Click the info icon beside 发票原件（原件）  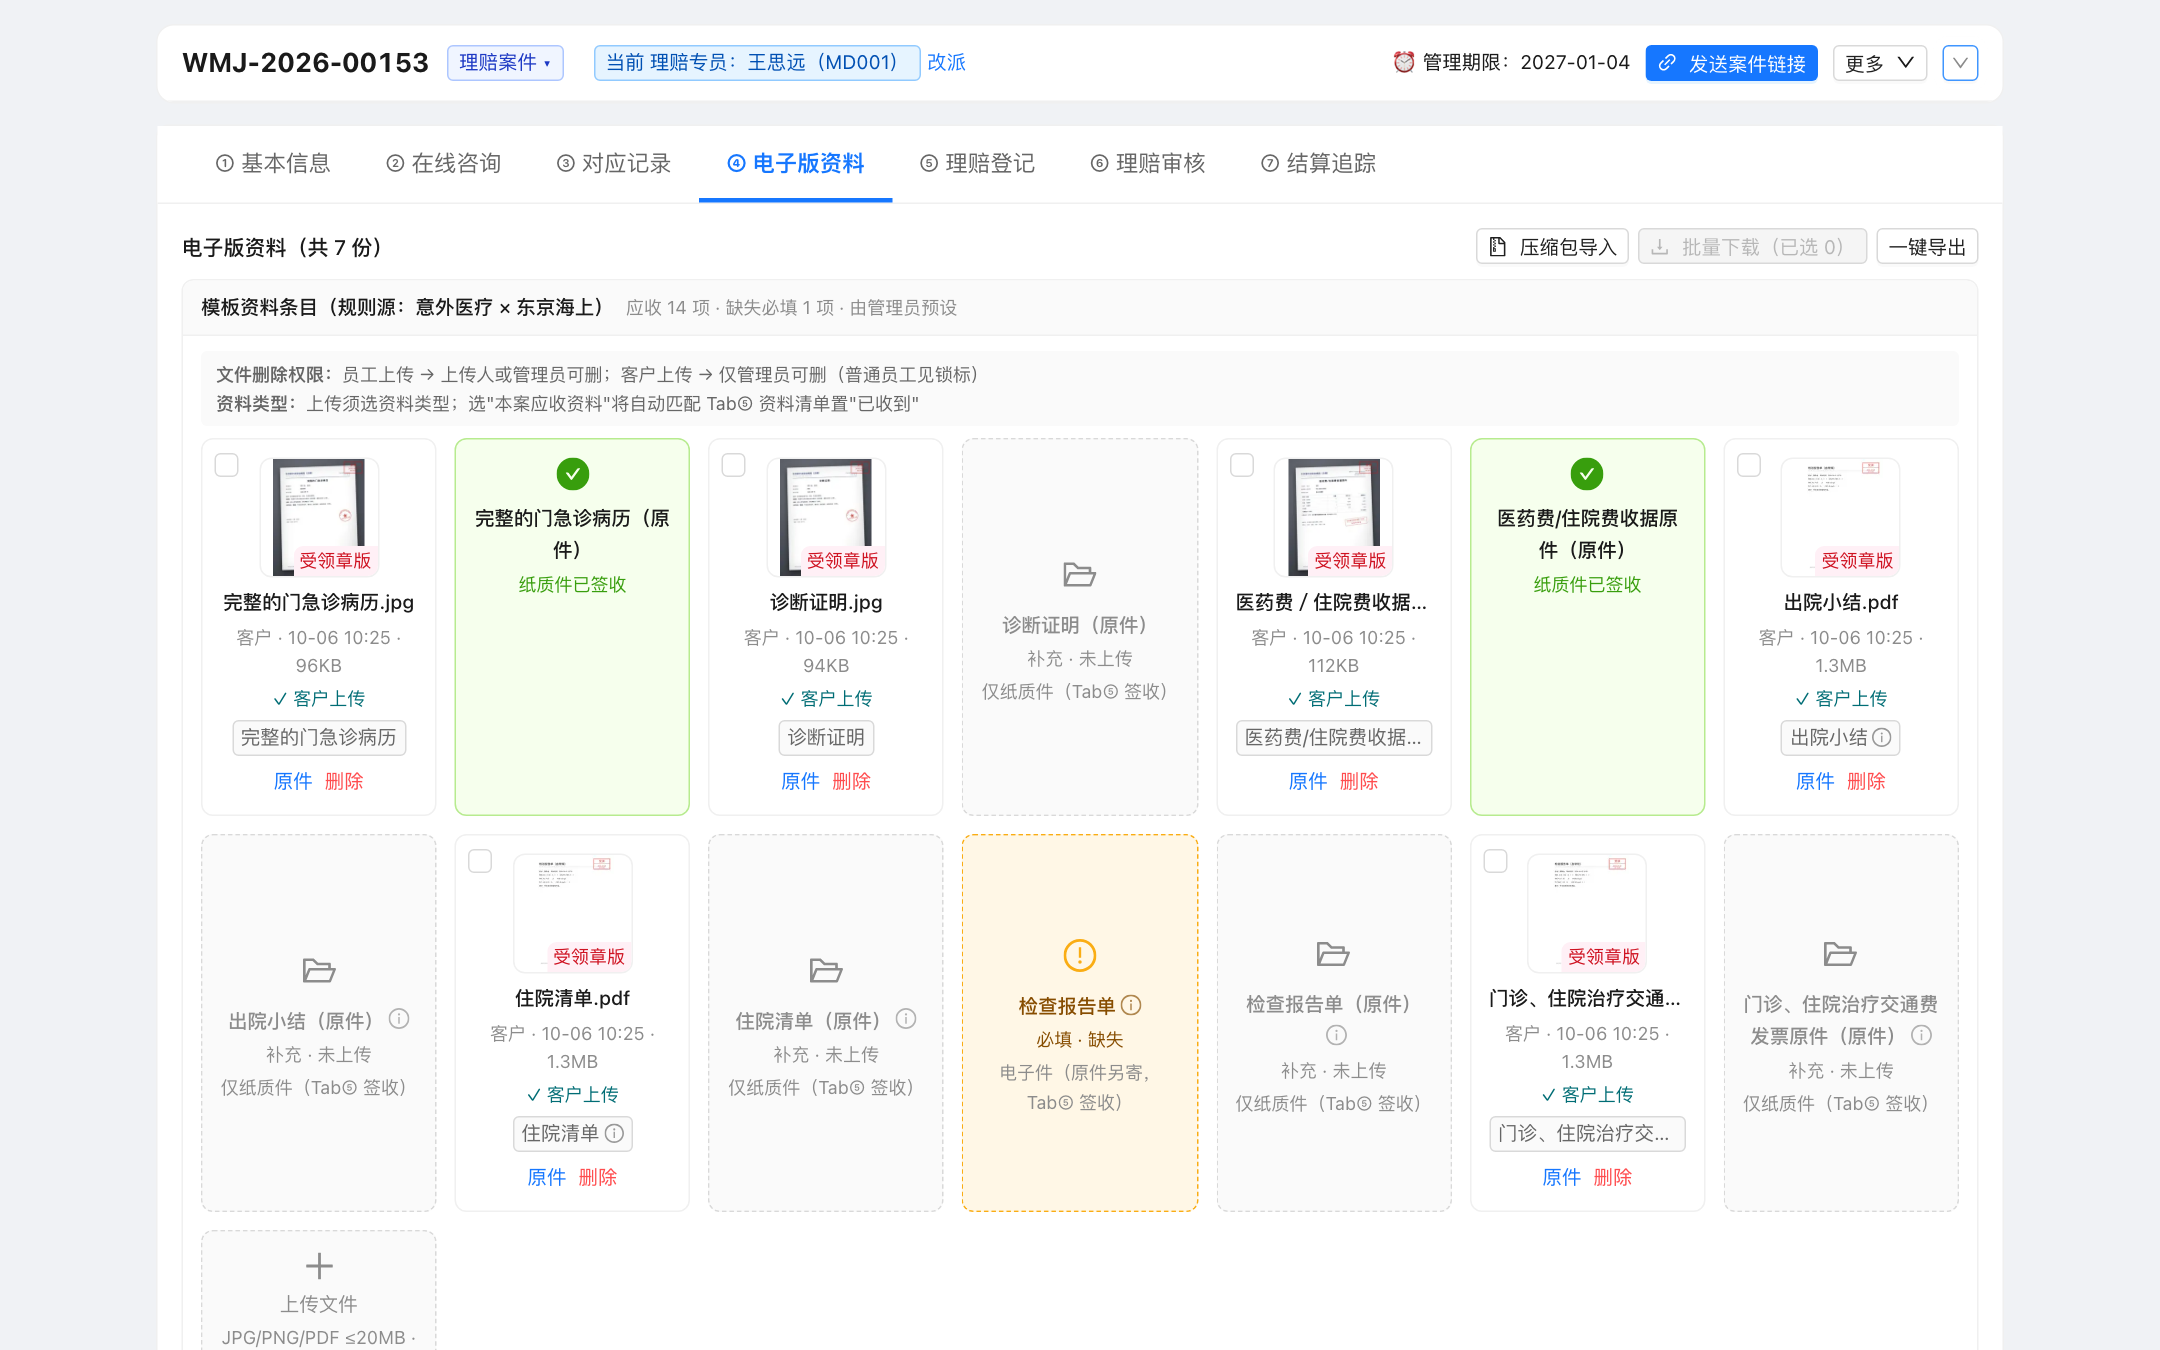click(1921, 1035)
